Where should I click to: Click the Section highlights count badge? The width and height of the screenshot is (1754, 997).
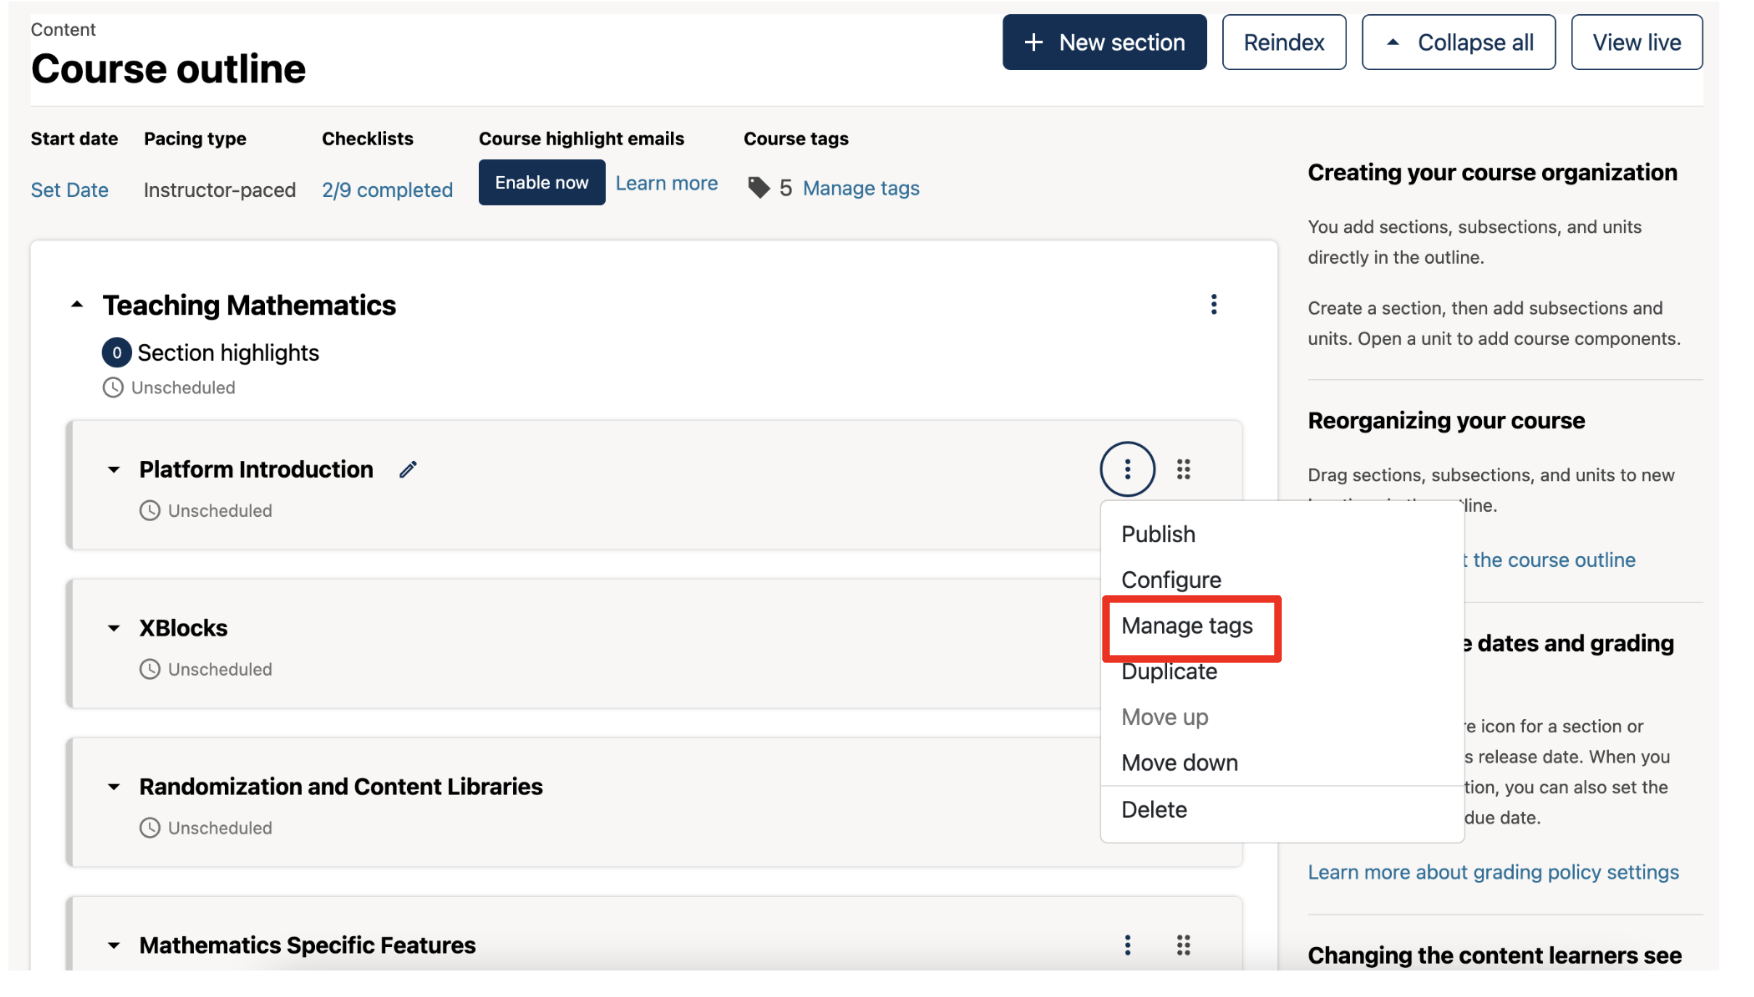(116, 353)
